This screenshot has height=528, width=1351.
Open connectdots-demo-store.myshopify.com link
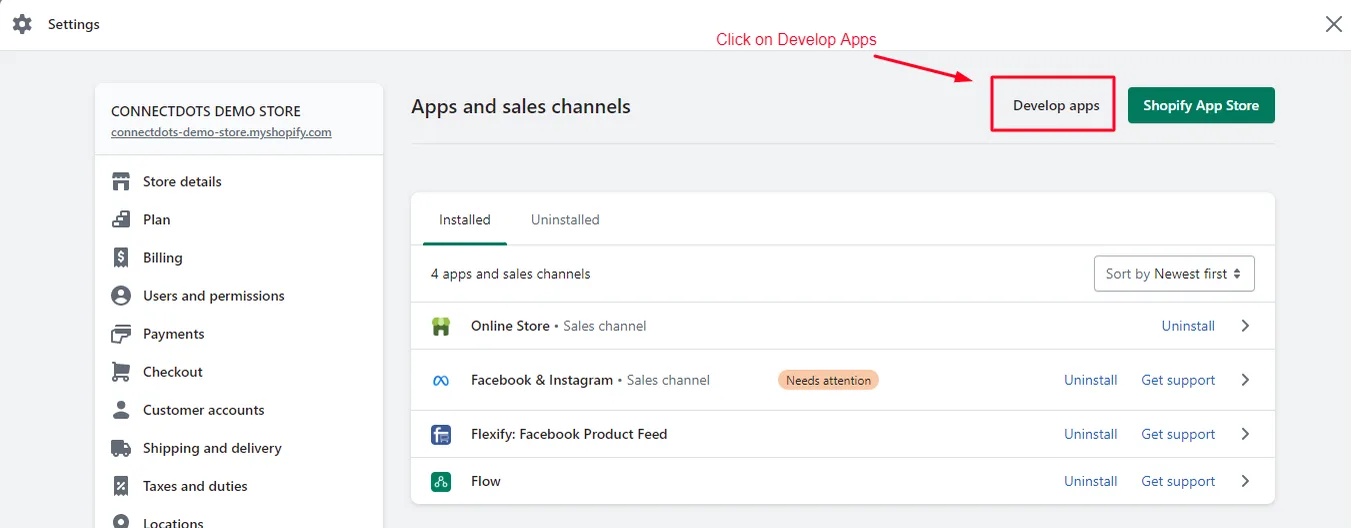click(221, 132)
